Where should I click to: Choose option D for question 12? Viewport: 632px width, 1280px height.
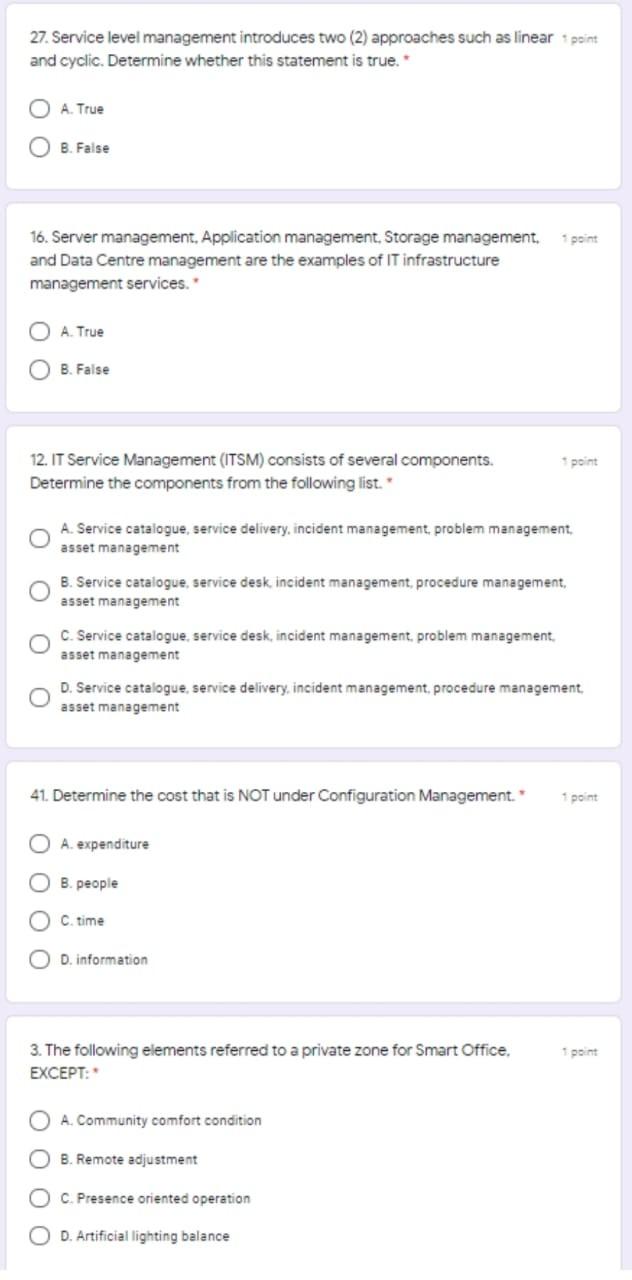(39, 697)
